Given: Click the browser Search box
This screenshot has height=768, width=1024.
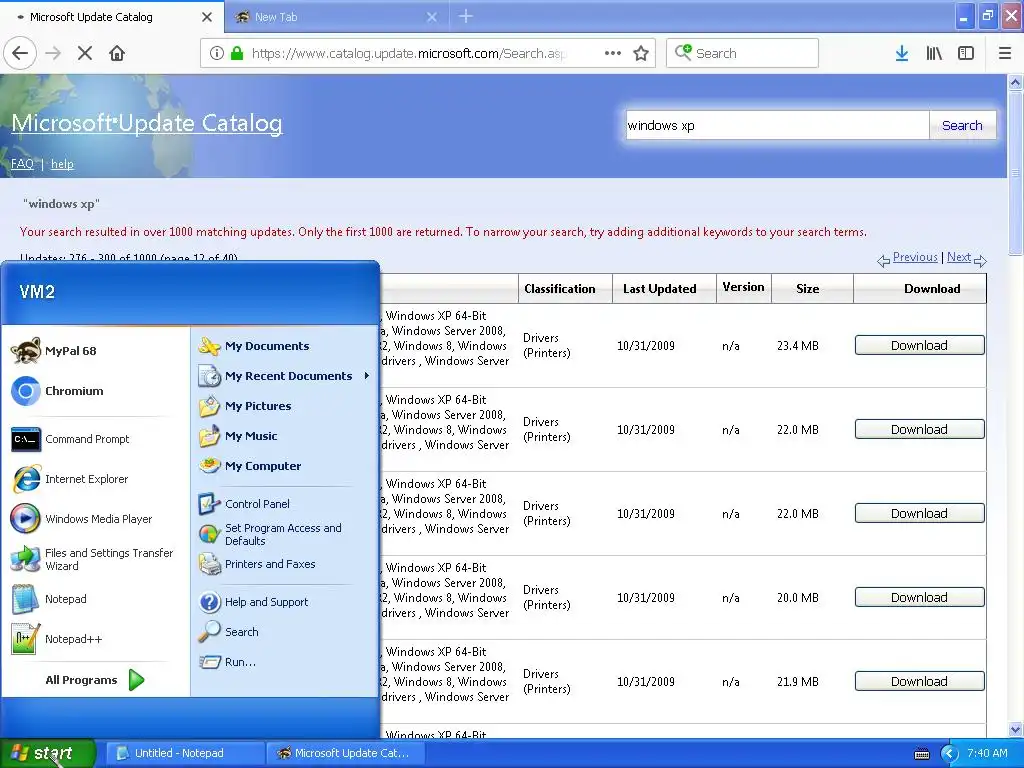Looking at the screenshot, I should click(x=742, y=53).
